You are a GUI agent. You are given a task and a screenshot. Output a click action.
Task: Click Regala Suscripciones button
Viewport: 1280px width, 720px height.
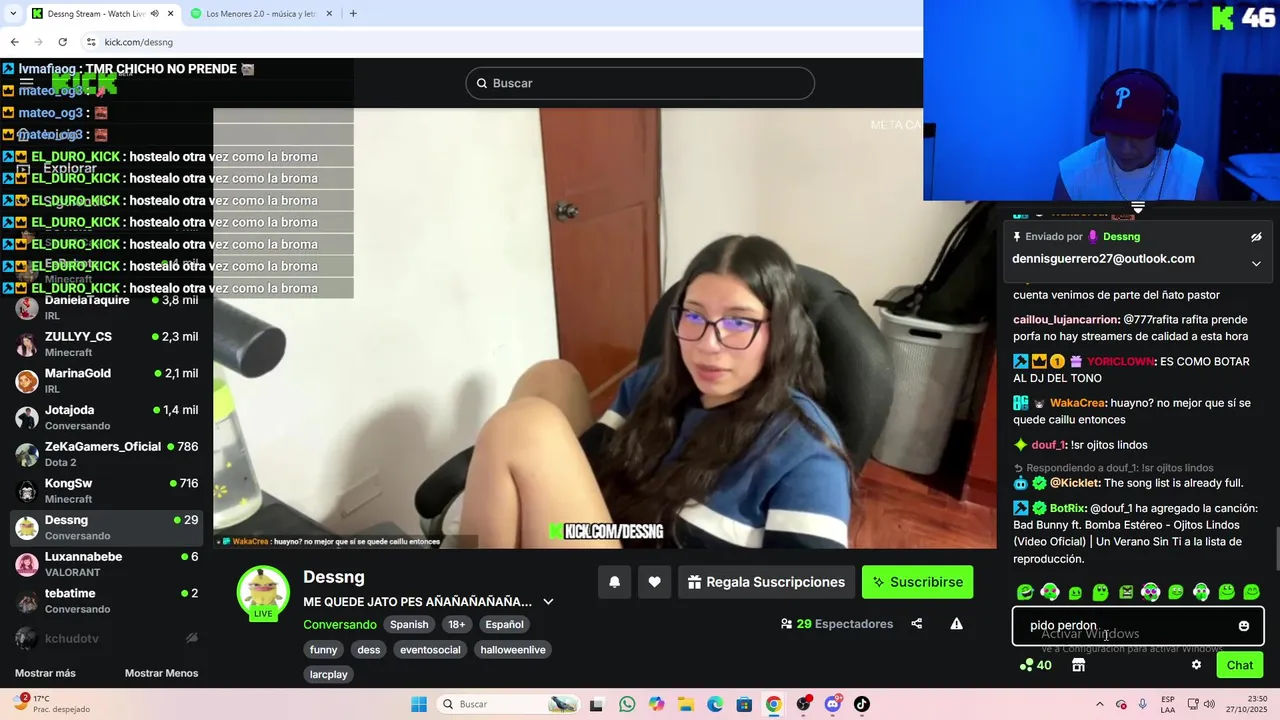(766, 582)
